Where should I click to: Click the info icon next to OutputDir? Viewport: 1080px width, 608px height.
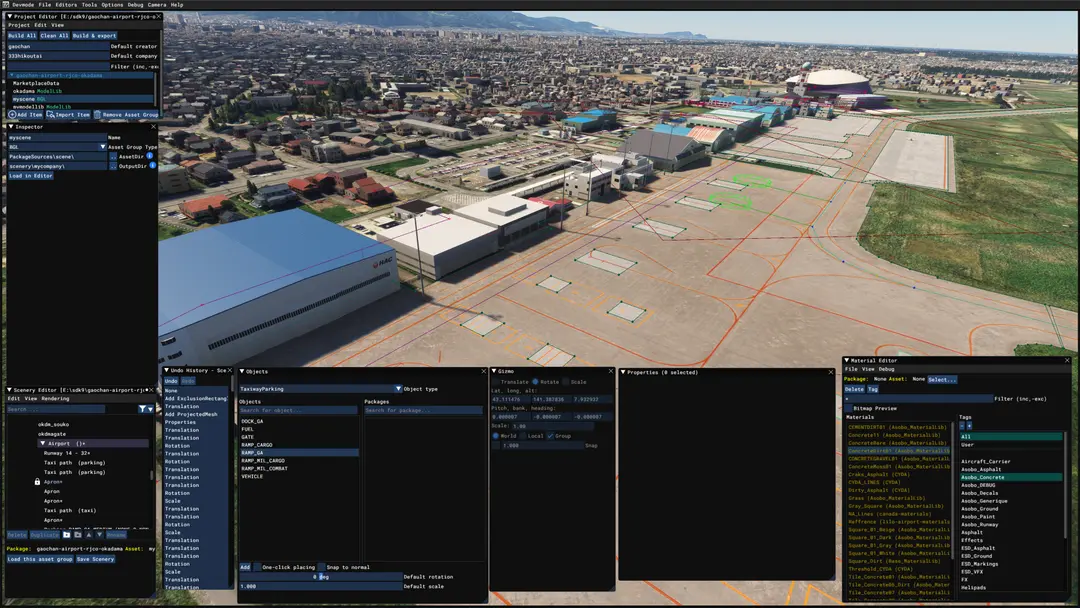click(x=152, y=166)
